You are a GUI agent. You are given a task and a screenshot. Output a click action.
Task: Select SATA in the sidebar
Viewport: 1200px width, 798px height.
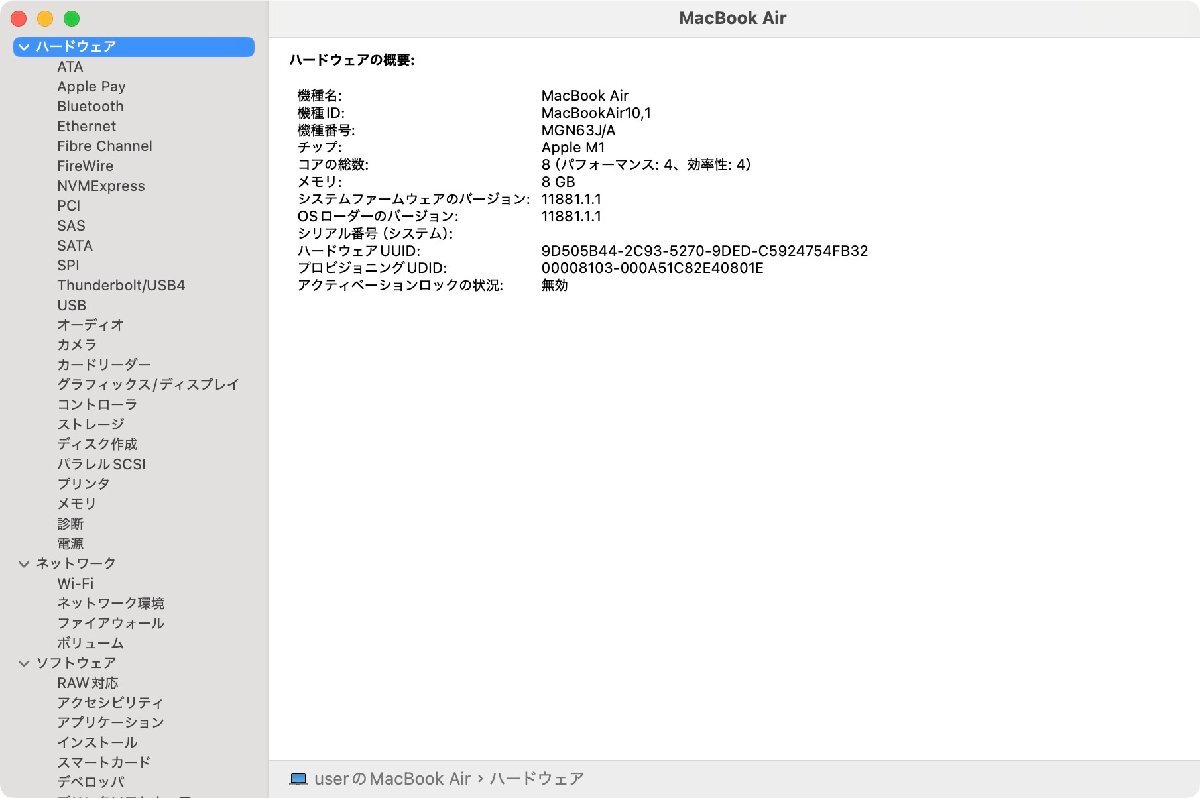(x=75, y=245)
